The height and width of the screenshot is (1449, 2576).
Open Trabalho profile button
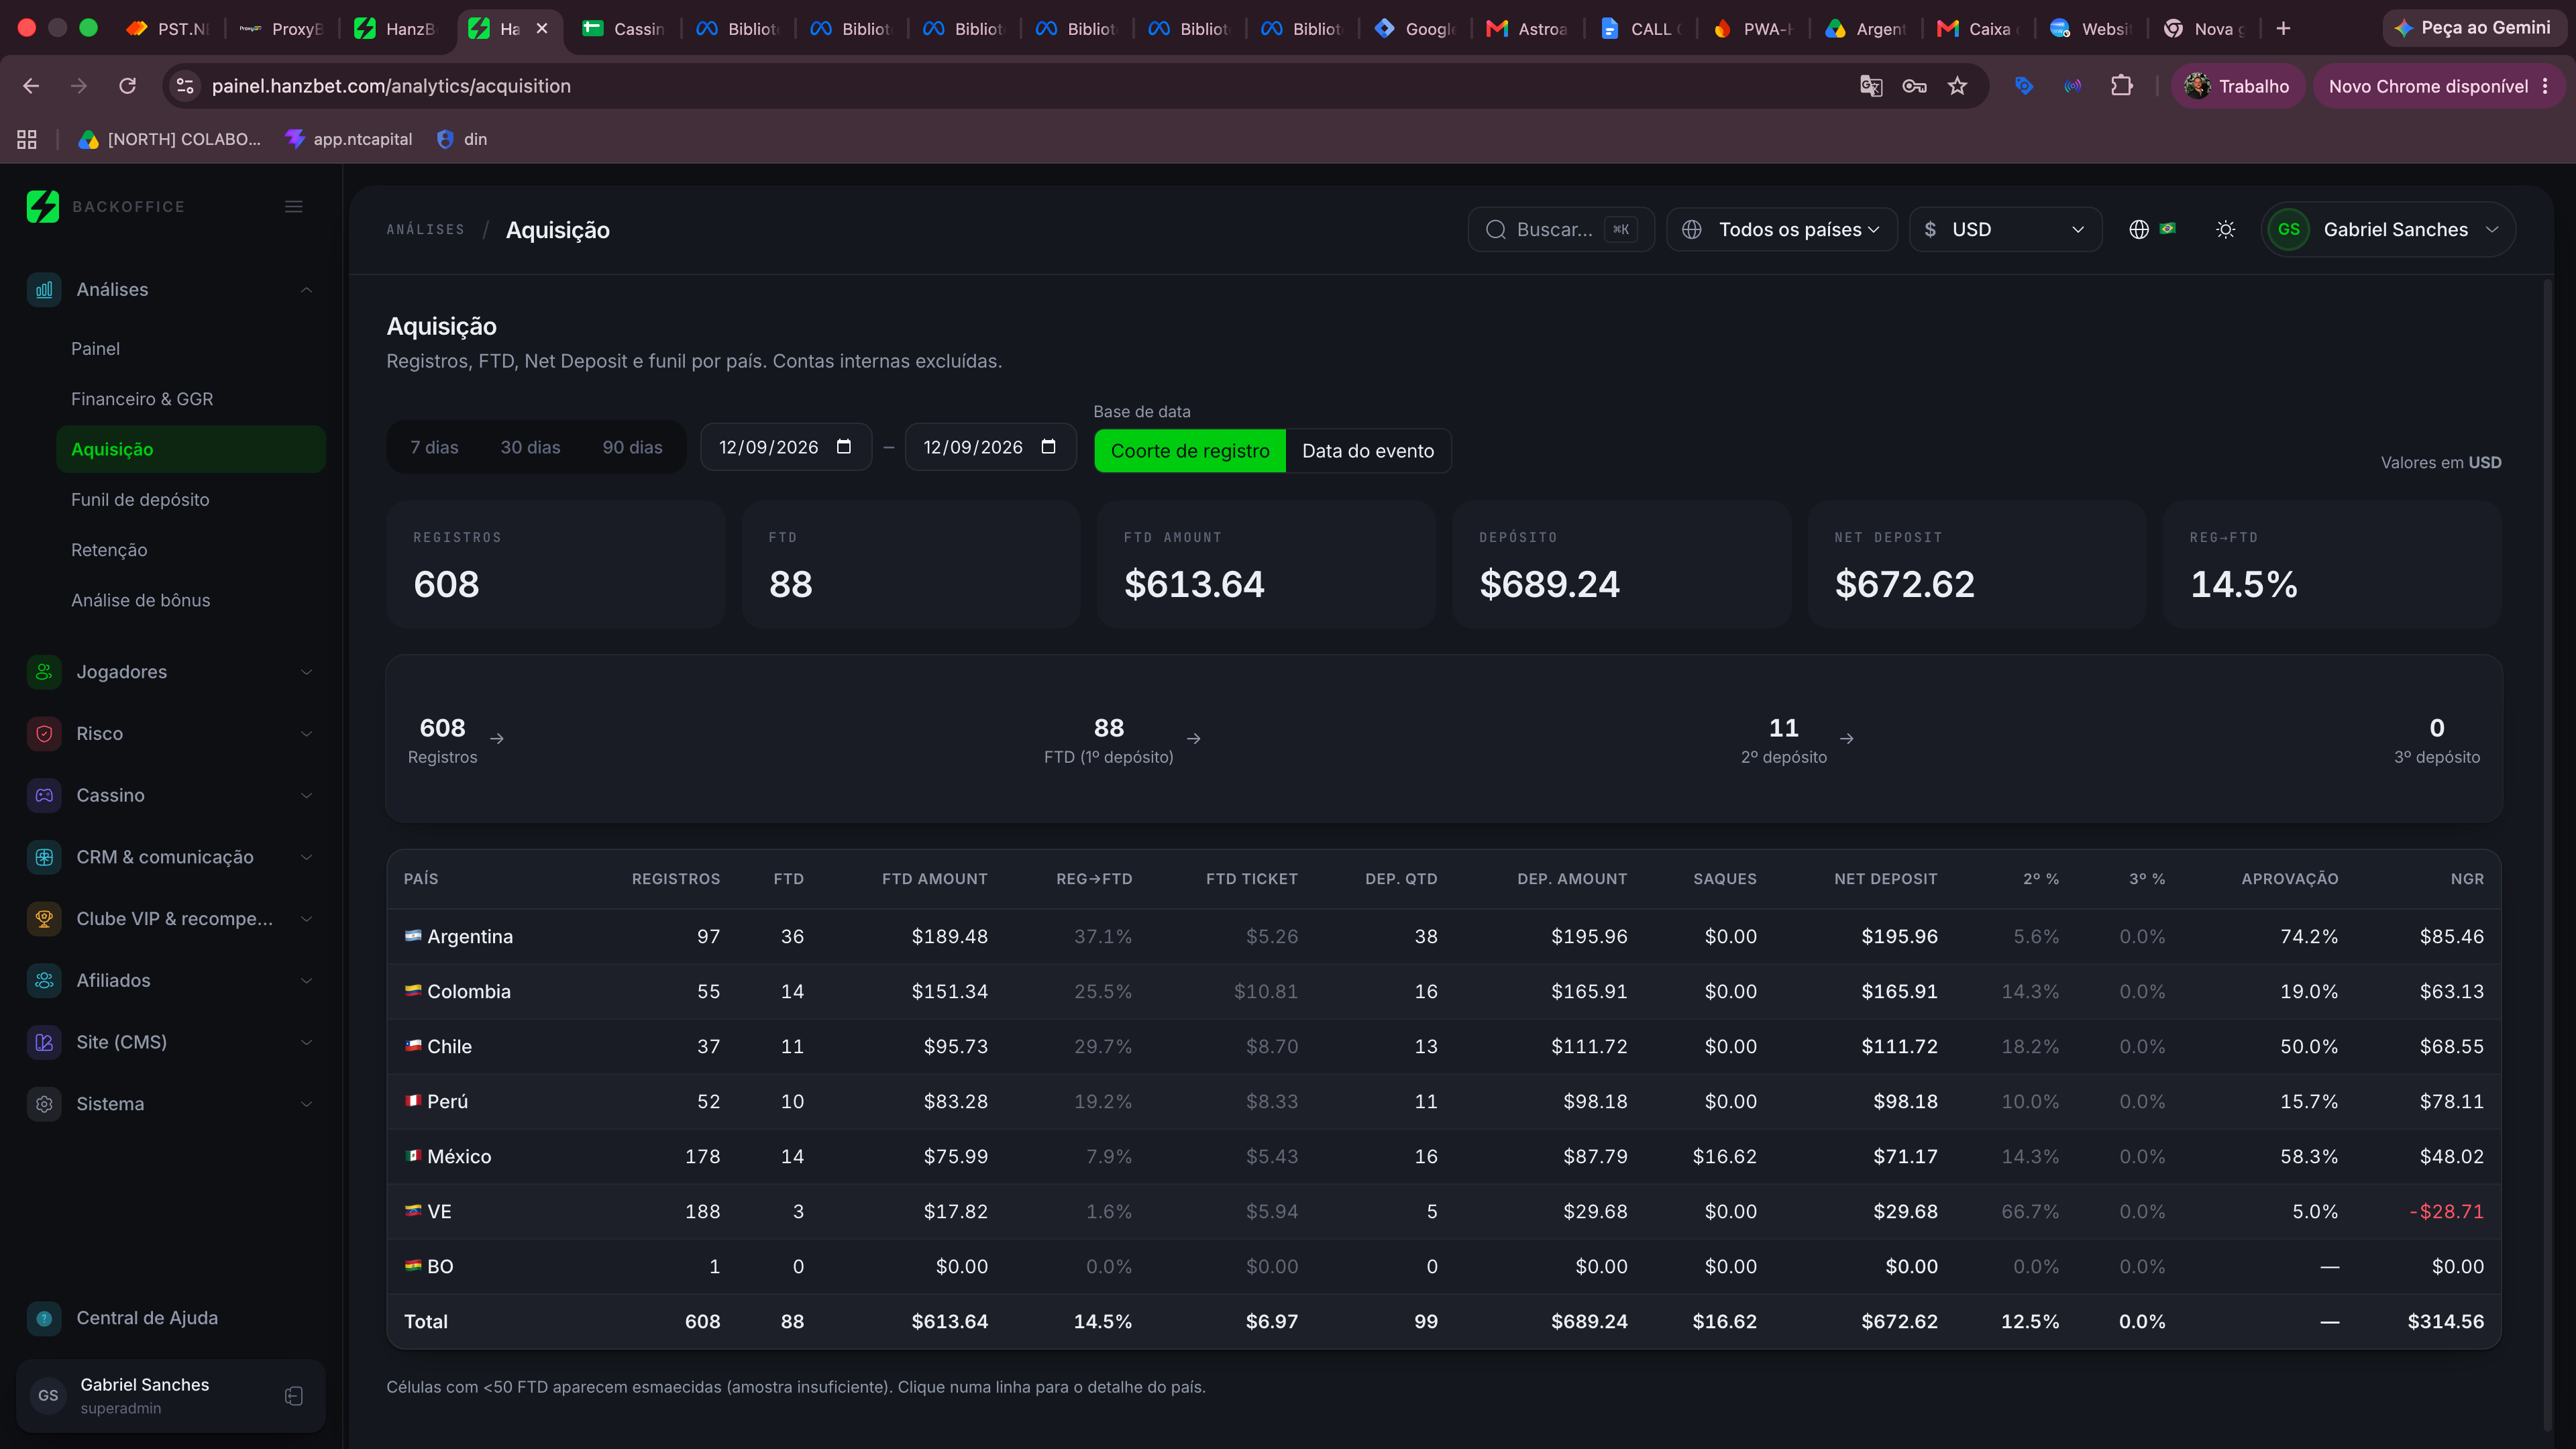click(x=2238, y=86)
